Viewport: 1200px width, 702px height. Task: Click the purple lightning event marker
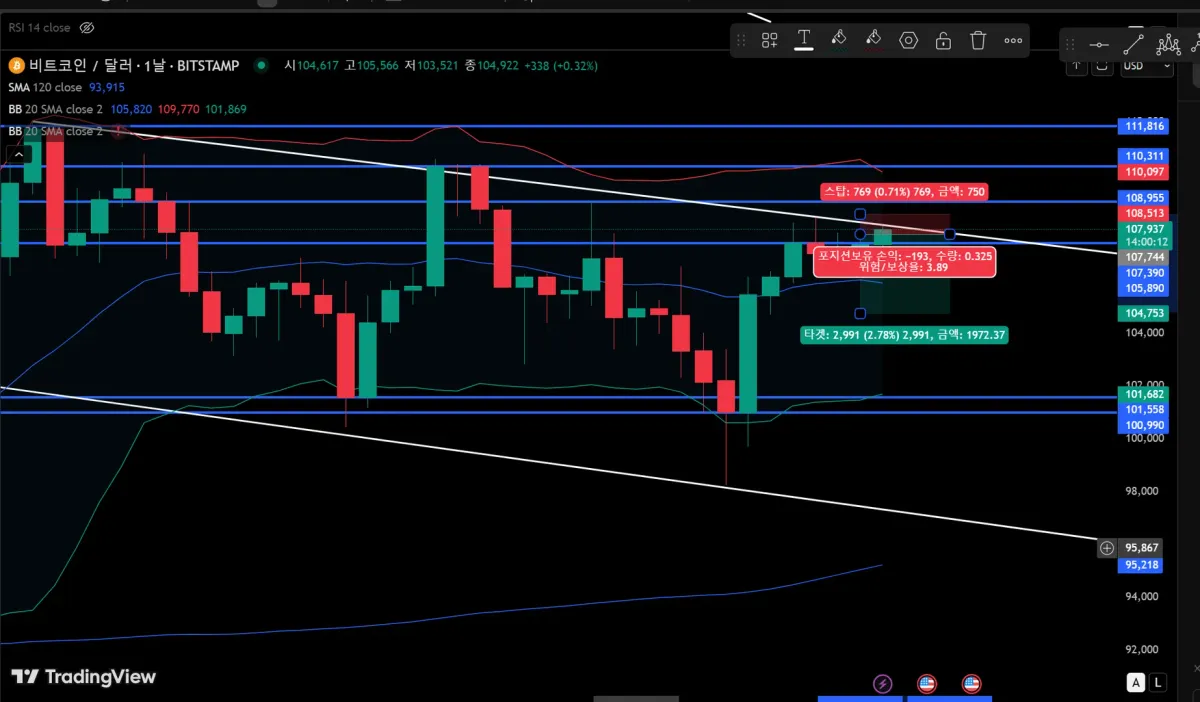point(883,684)
